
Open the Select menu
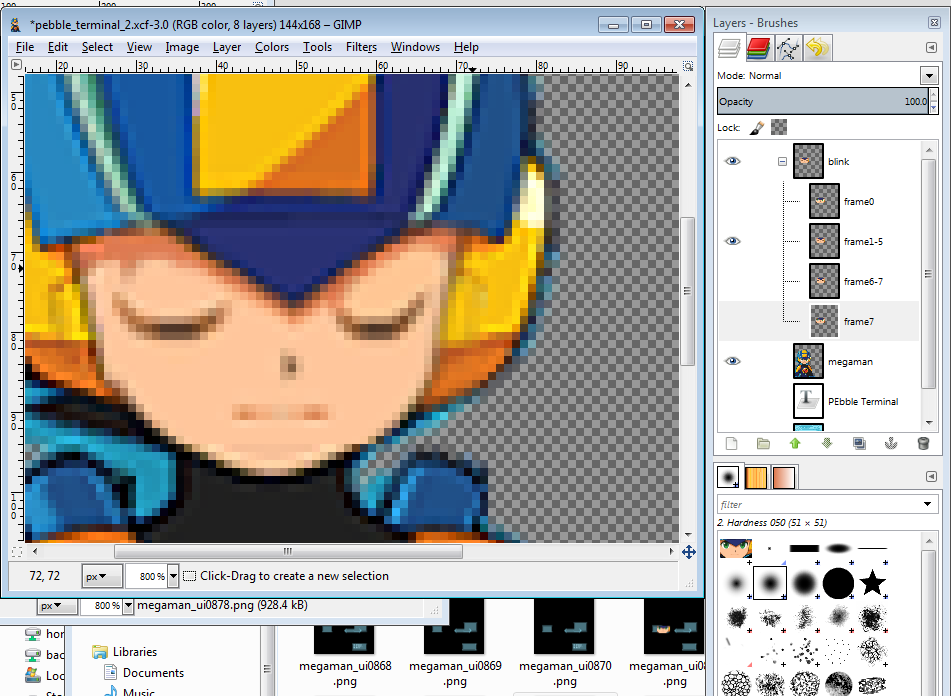(97, 47)
